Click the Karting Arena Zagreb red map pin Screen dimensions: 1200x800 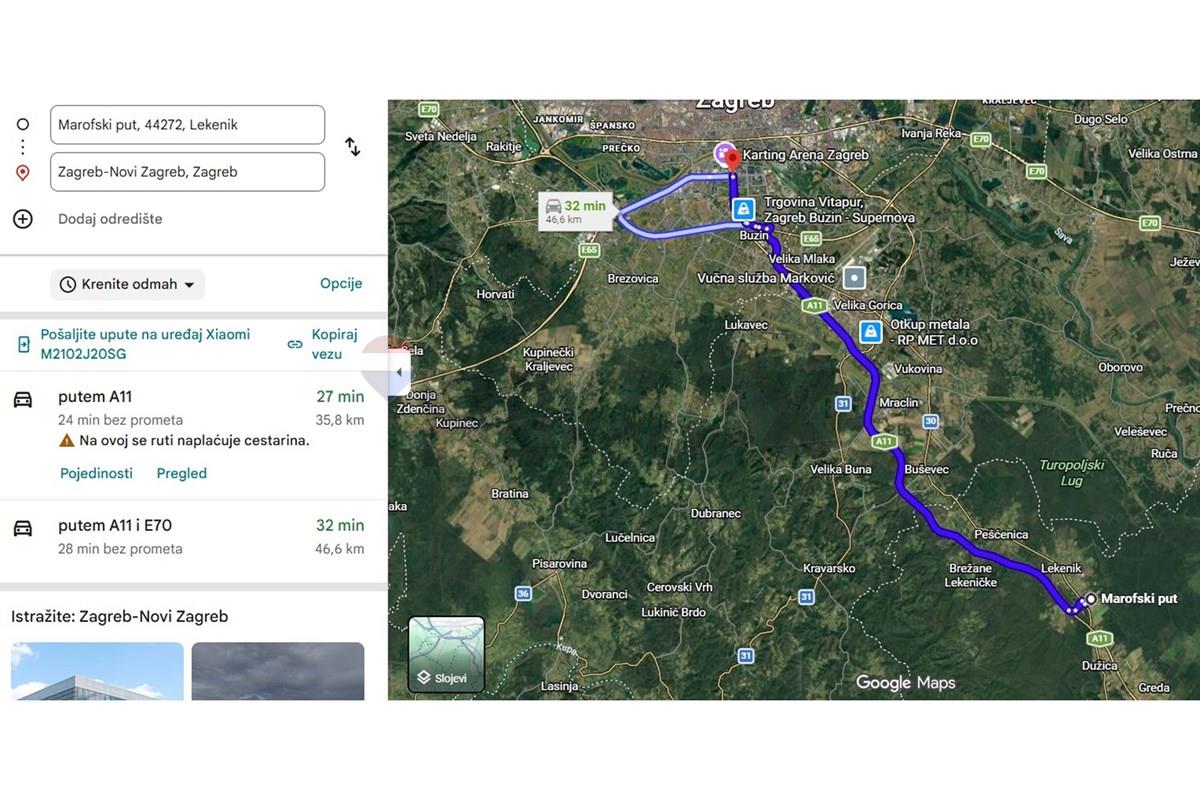pyautogui.click(x=733, y=158)
